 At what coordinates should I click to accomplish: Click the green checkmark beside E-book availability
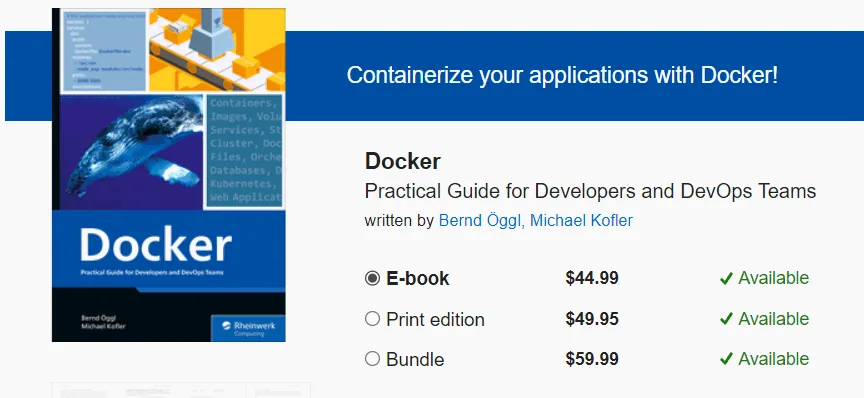coord(726,279)
